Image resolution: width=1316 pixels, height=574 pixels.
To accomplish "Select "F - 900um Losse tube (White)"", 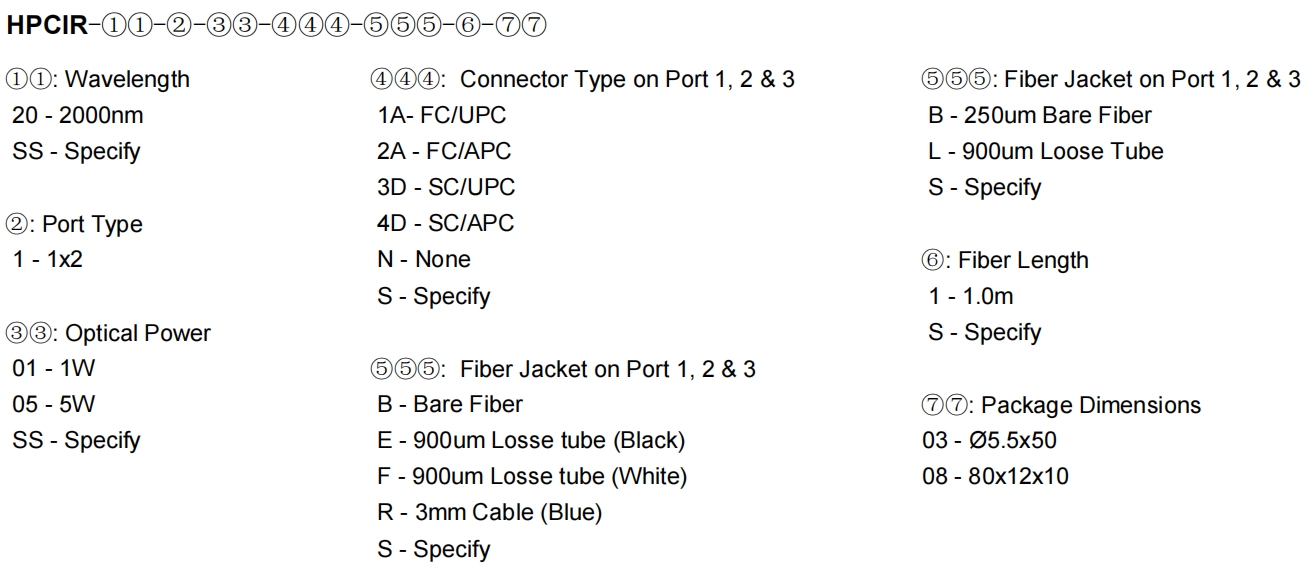I will pyautogui.click(x=532, y=476).
